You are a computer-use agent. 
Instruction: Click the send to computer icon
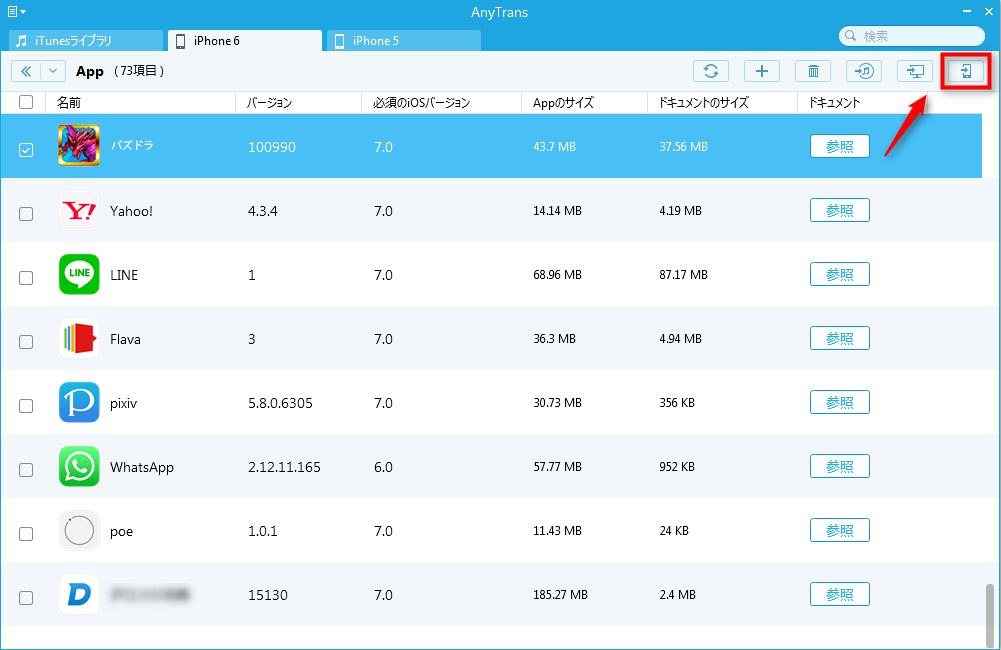(x=915, y=71)
